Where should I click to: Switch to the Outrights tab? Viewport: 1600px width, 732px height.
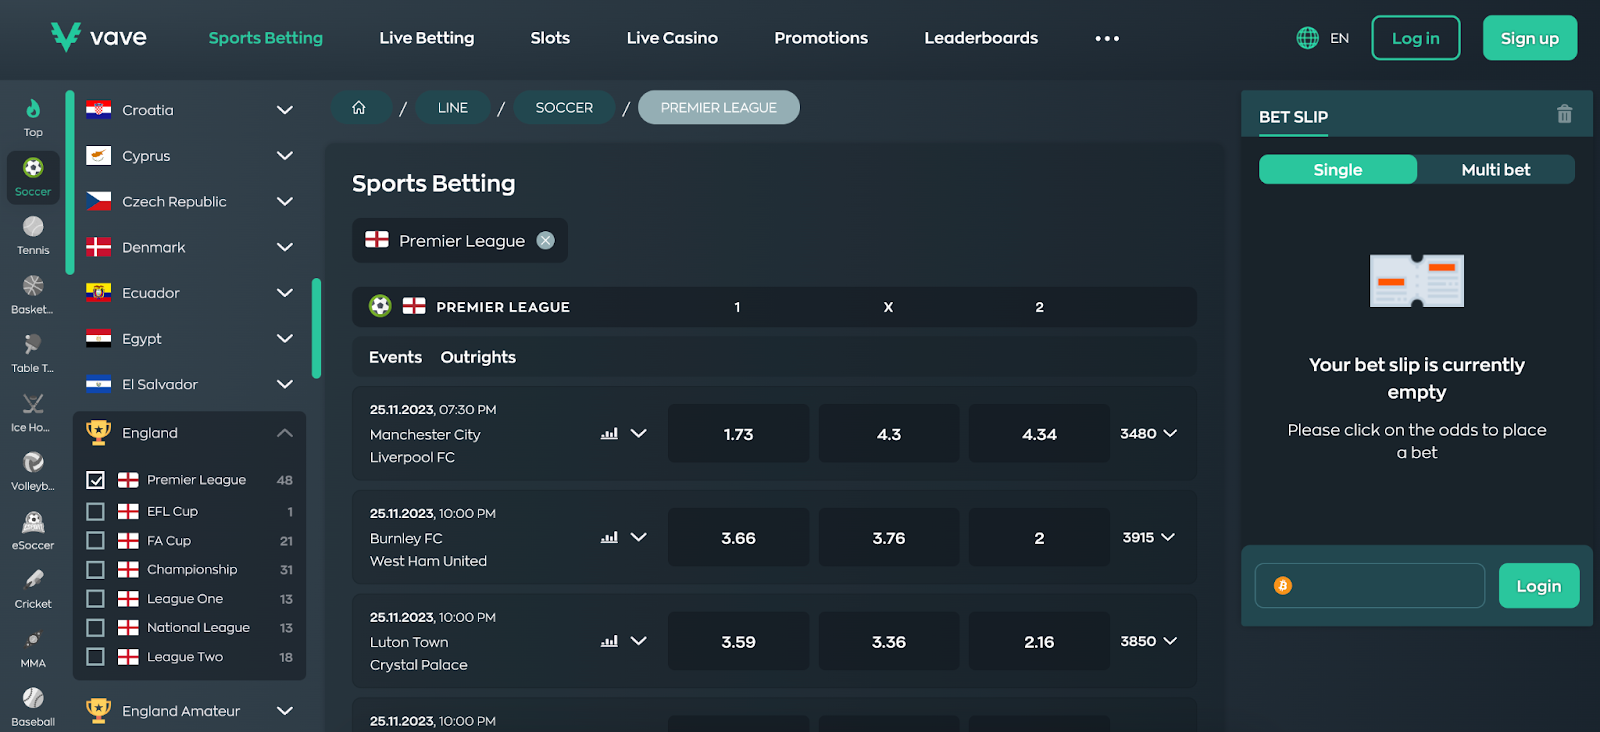[478, 357]
